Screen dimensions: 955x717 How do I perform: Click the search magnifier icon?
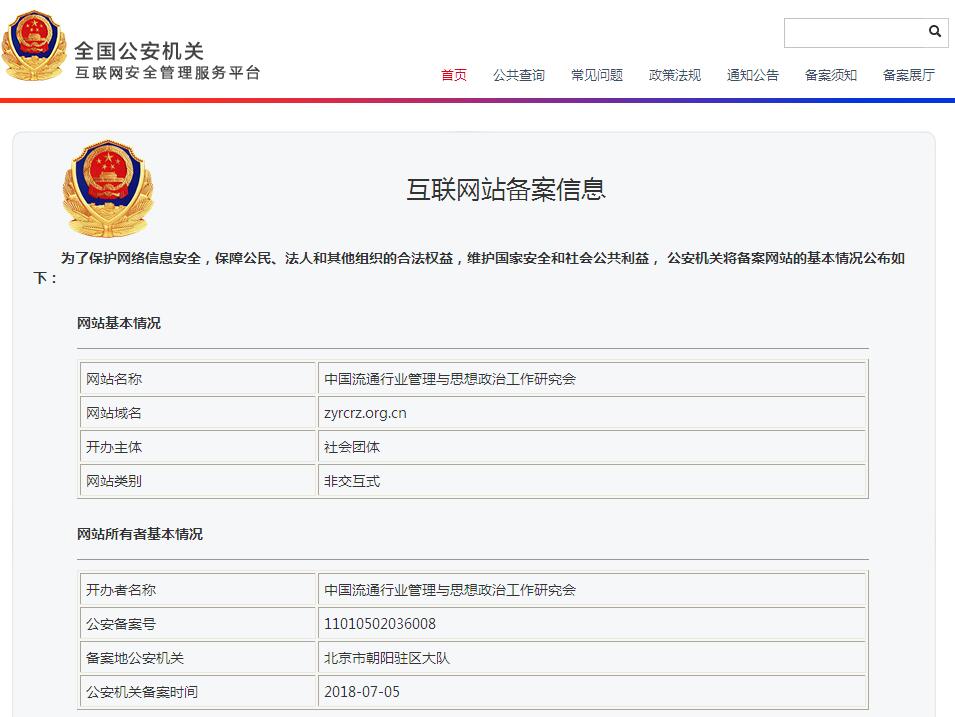(x=936, y=32)
